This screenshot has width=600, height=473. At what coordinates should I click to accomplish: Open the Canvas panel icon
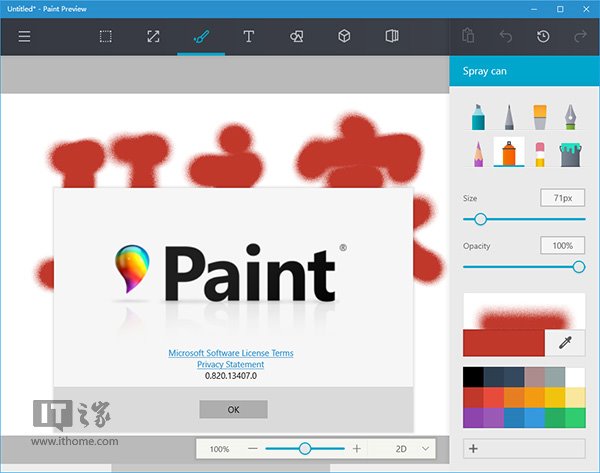[392, 36]
